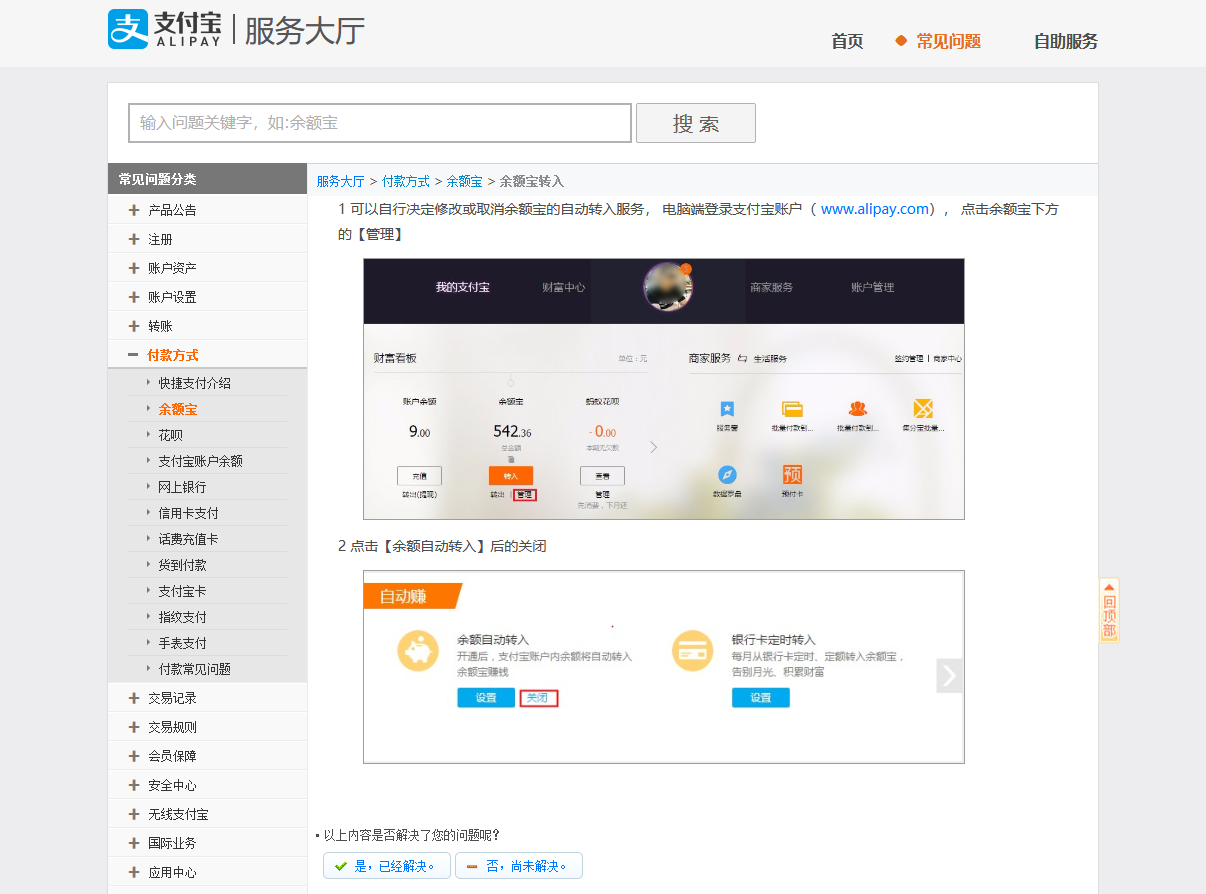The image size is (1206, 894).
Task: Open 自助服务 navigation tab
Action: [1066, 41]
